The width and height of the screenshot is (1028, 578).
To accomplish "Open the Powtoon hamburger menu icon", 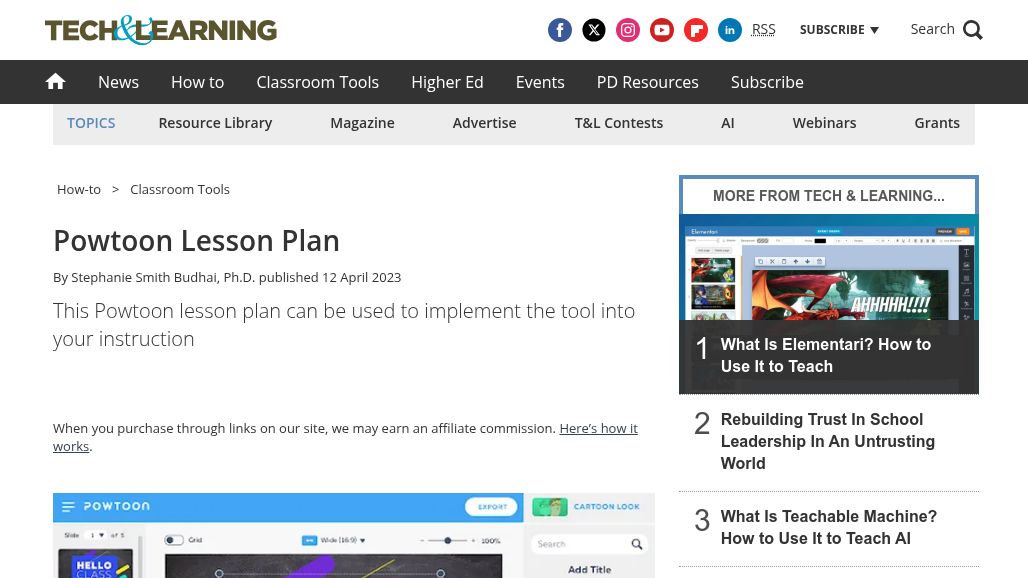I will [68, 507].
